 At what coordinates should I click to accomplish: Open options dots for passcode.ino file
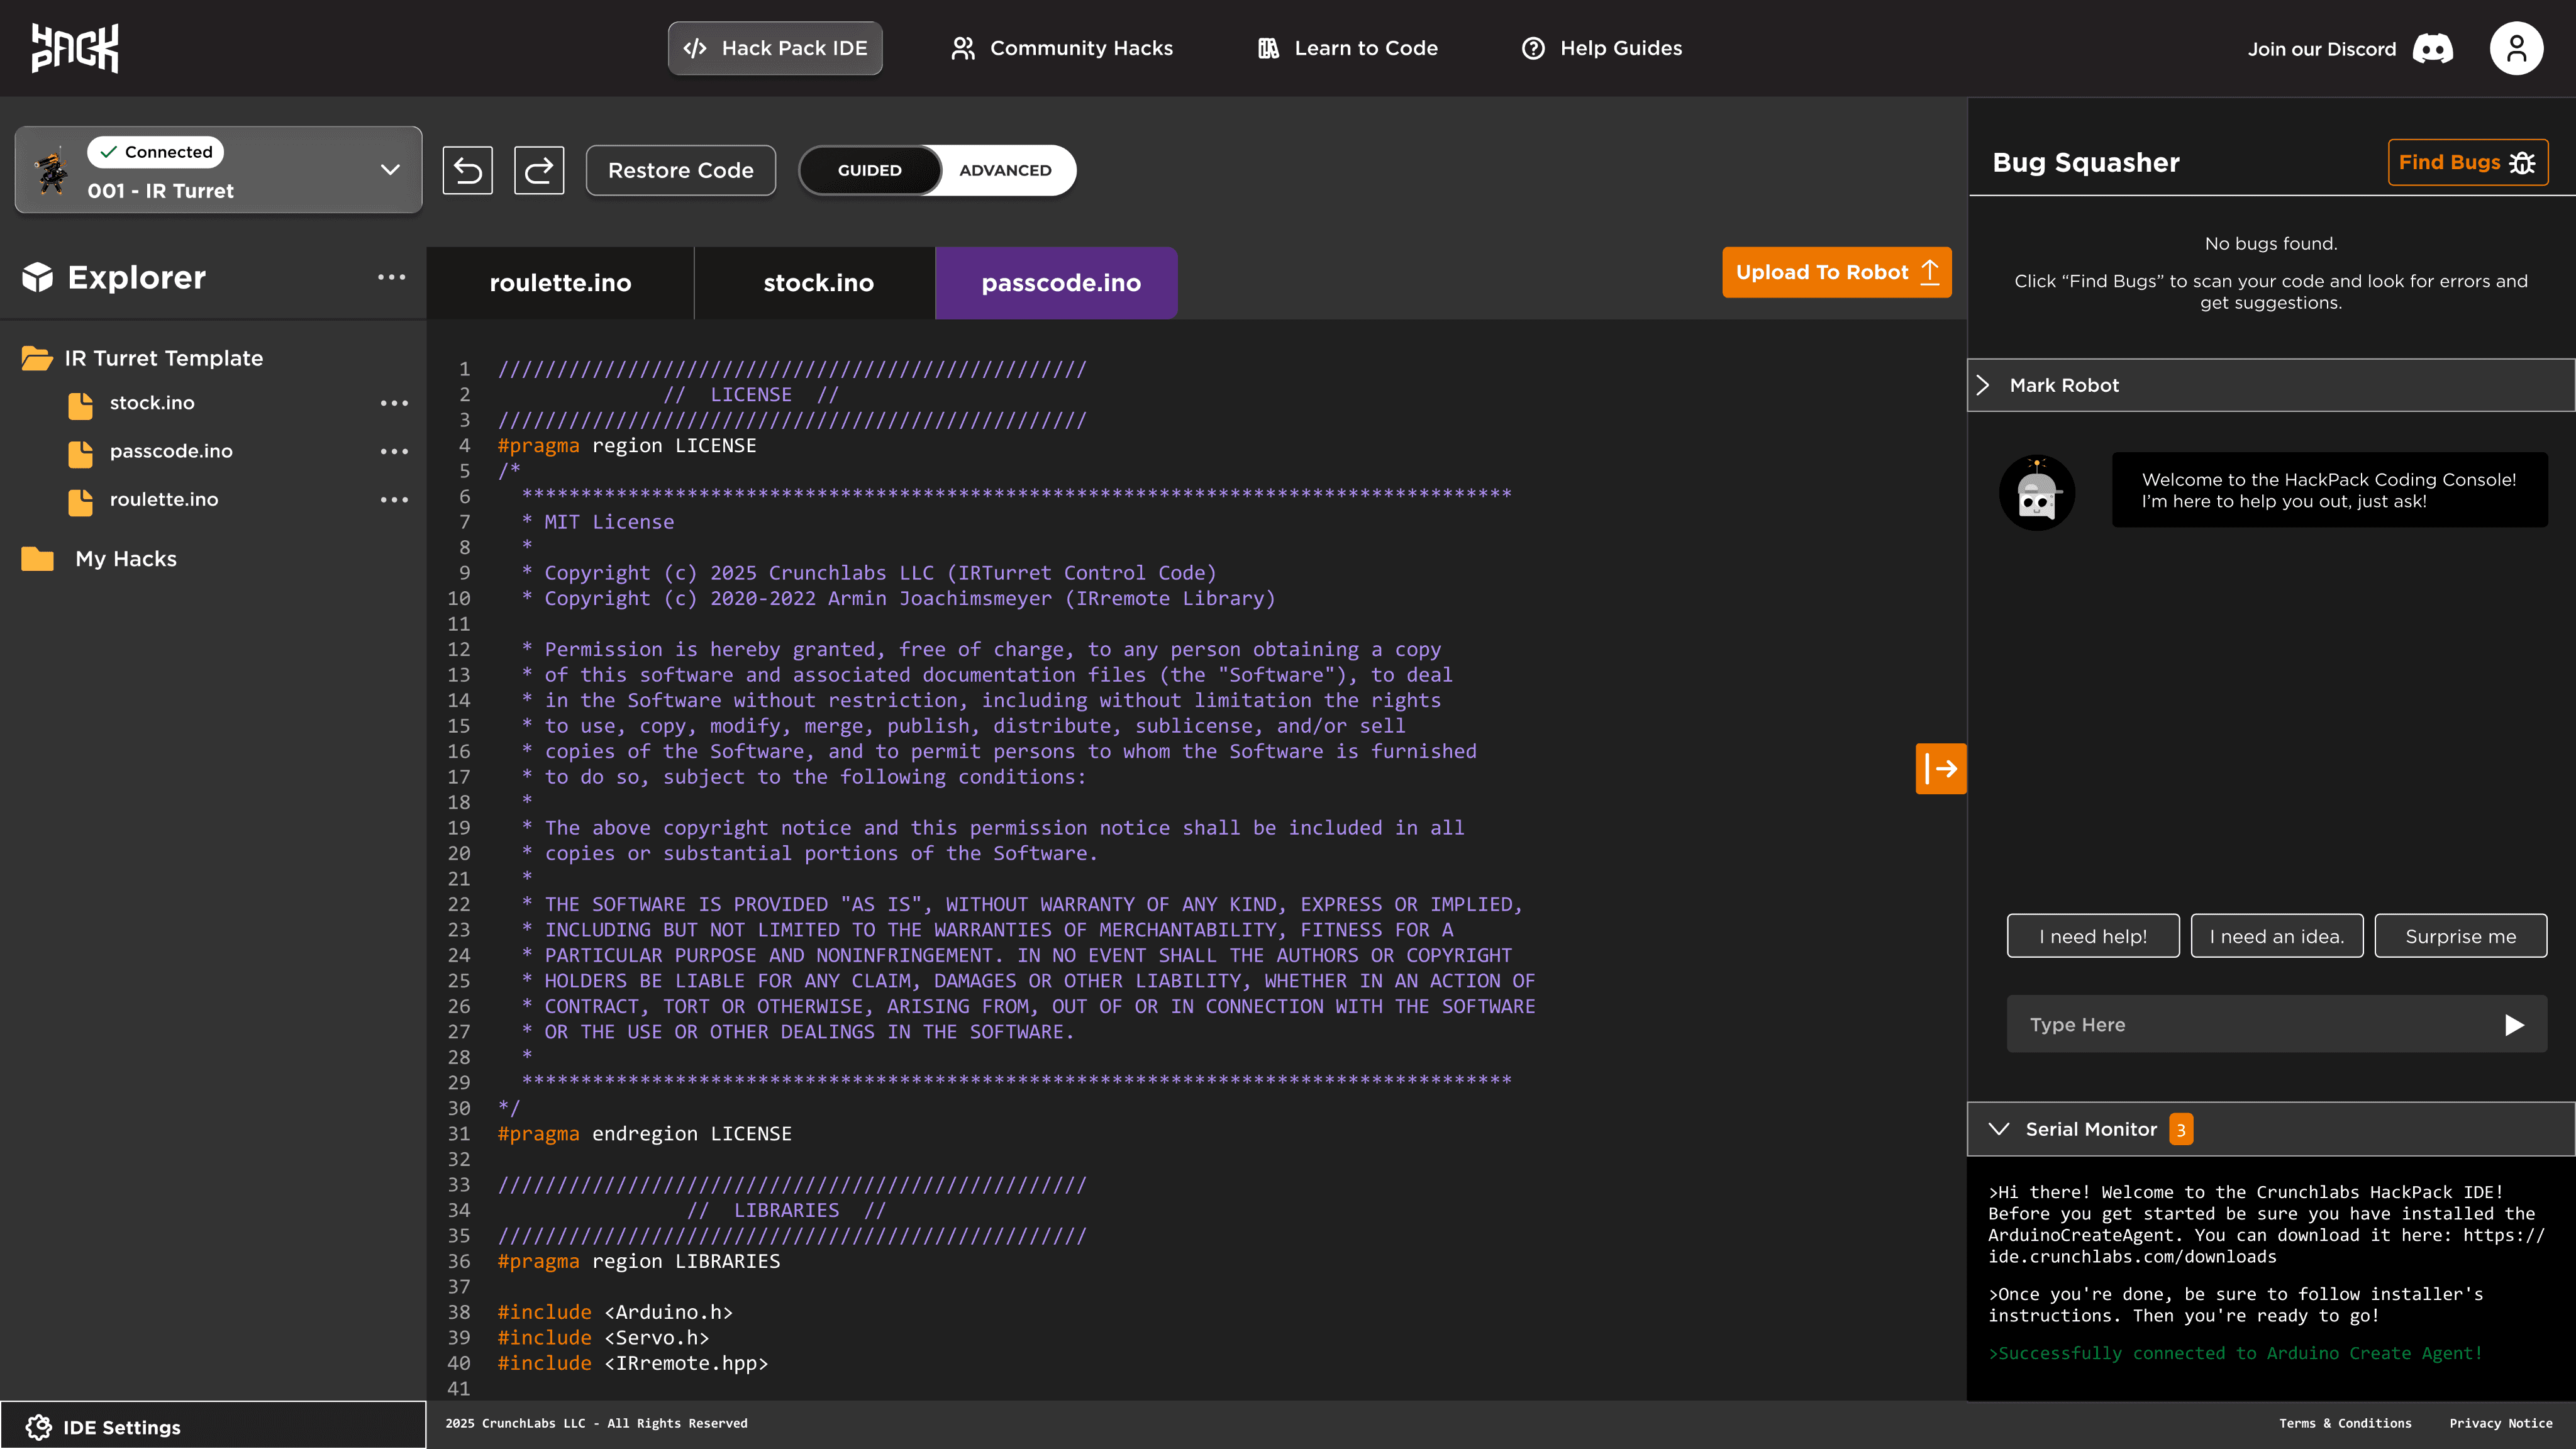coord(394,451)
